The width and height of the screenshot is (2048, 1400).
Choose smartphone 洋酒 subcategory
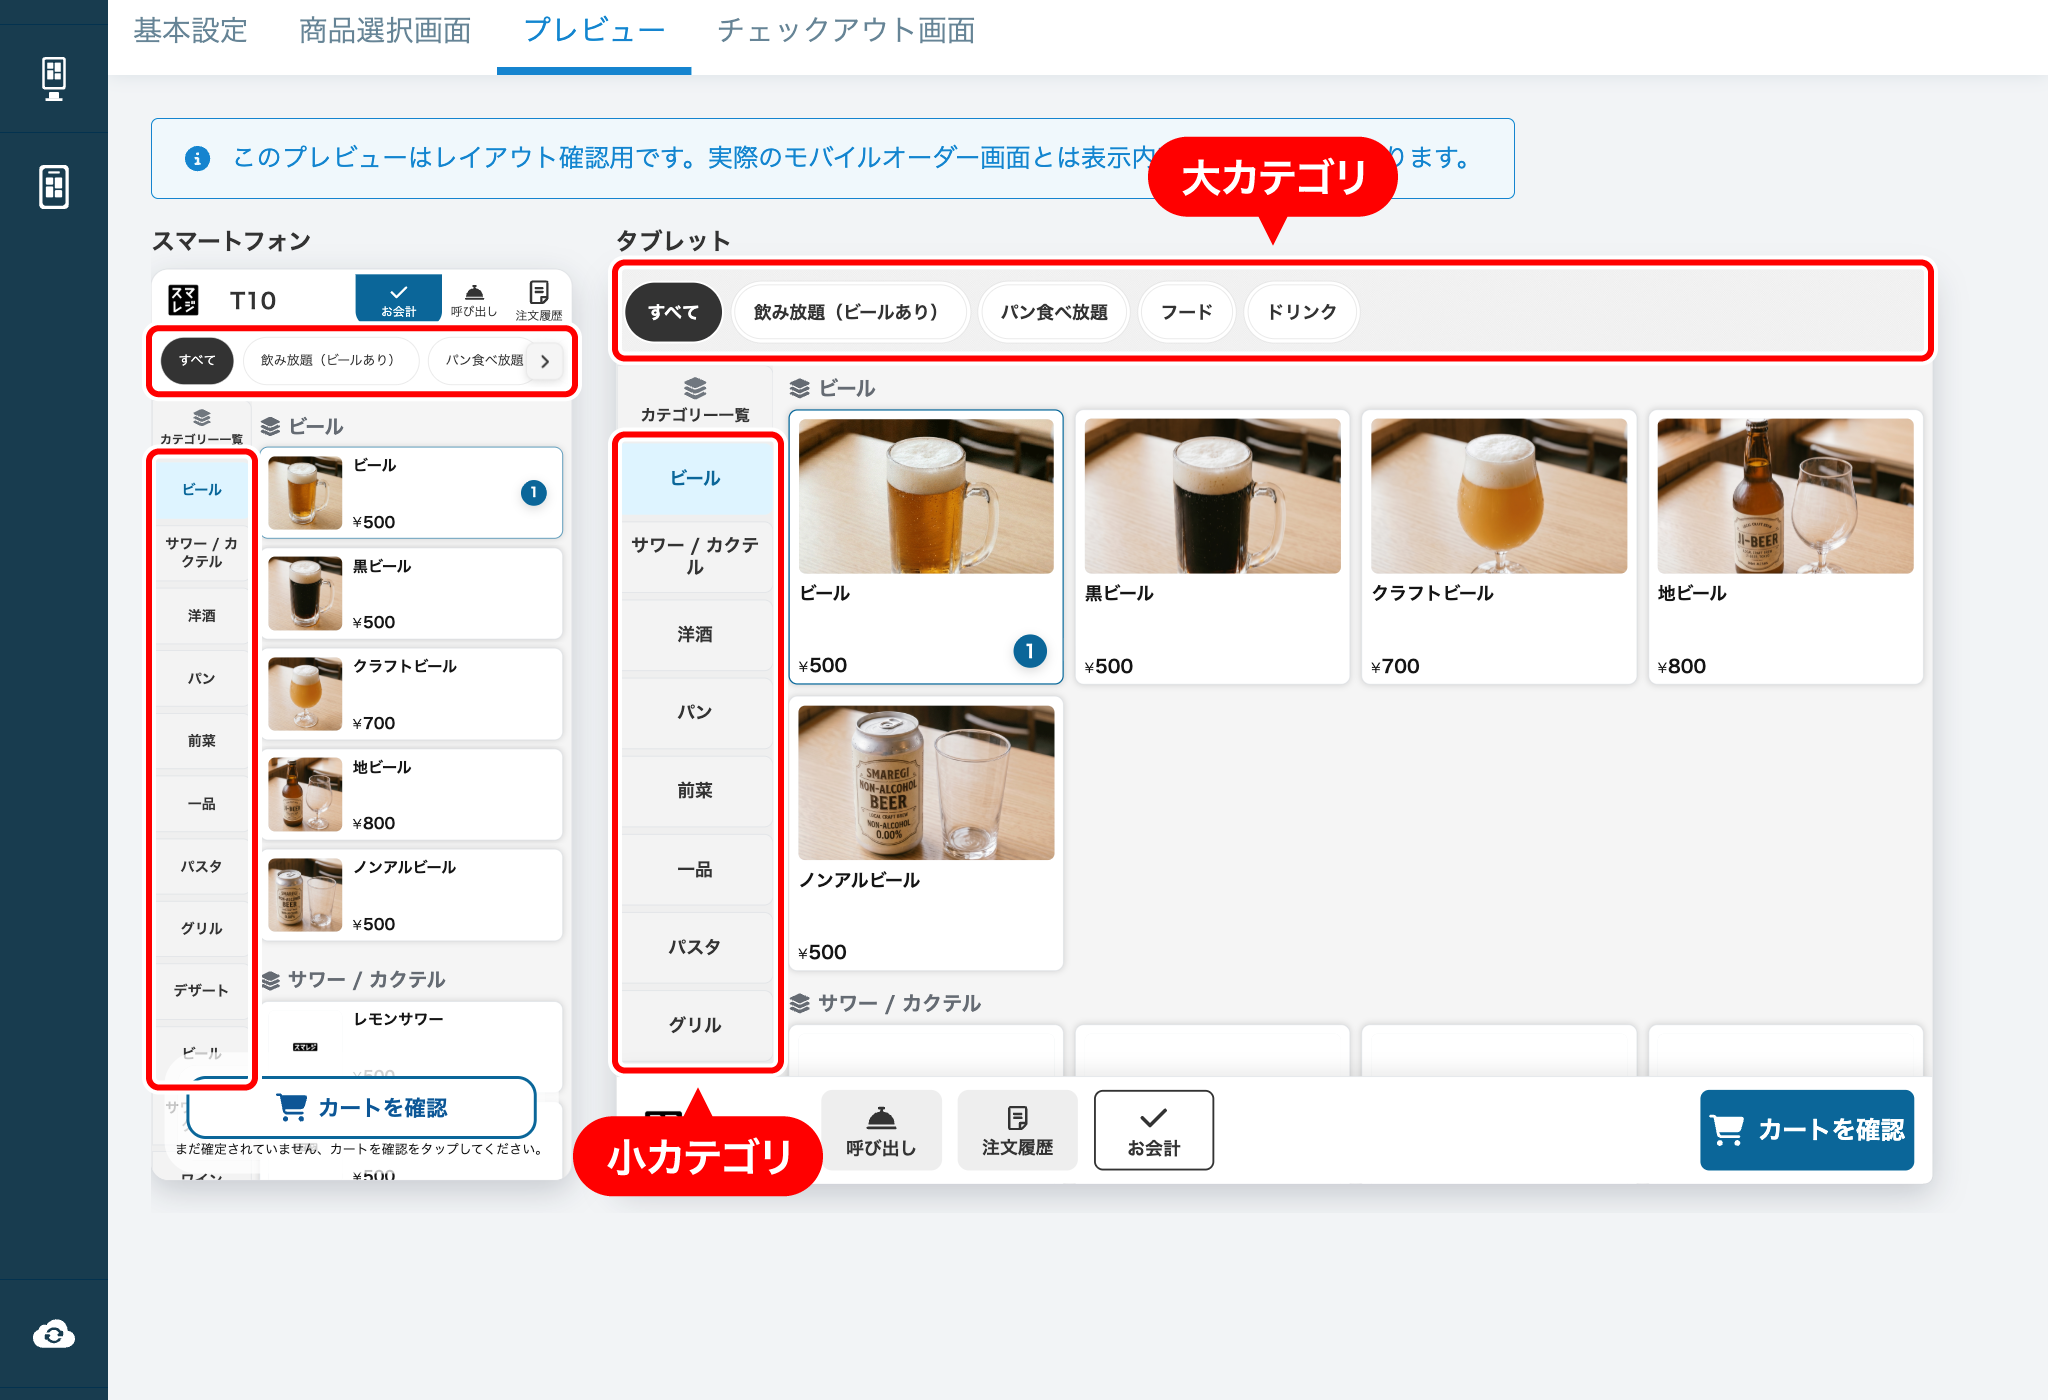point(202,615)
